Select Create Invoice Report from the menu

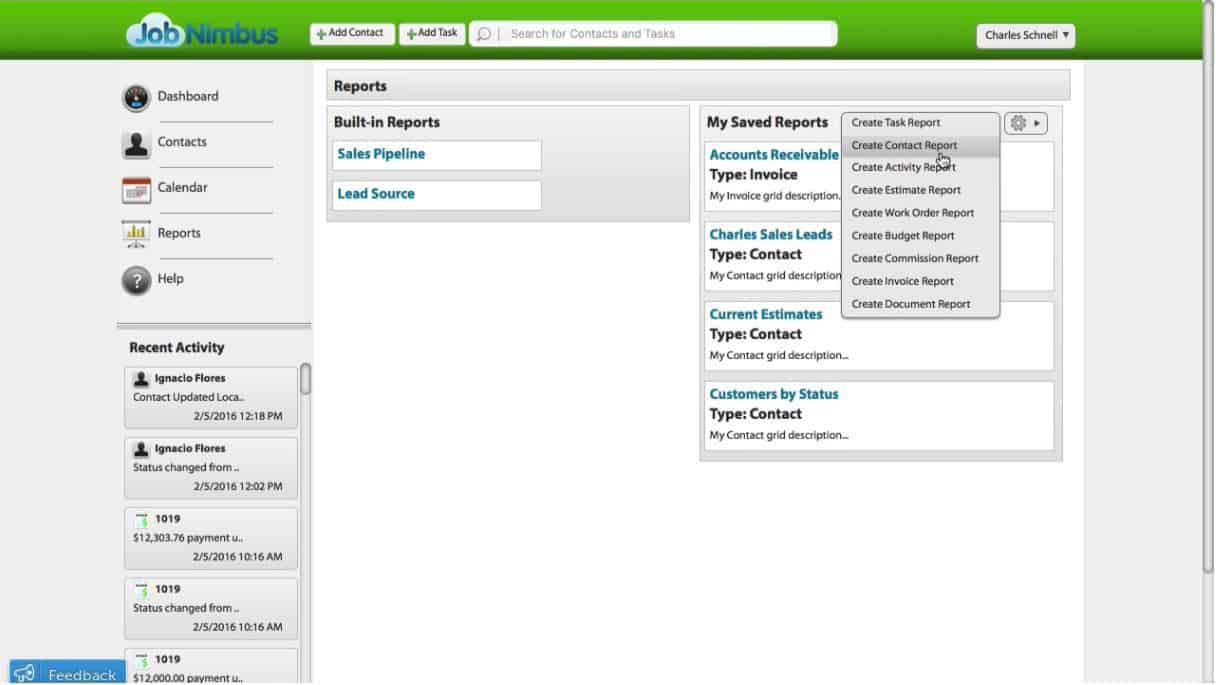(x=902, y=281)
